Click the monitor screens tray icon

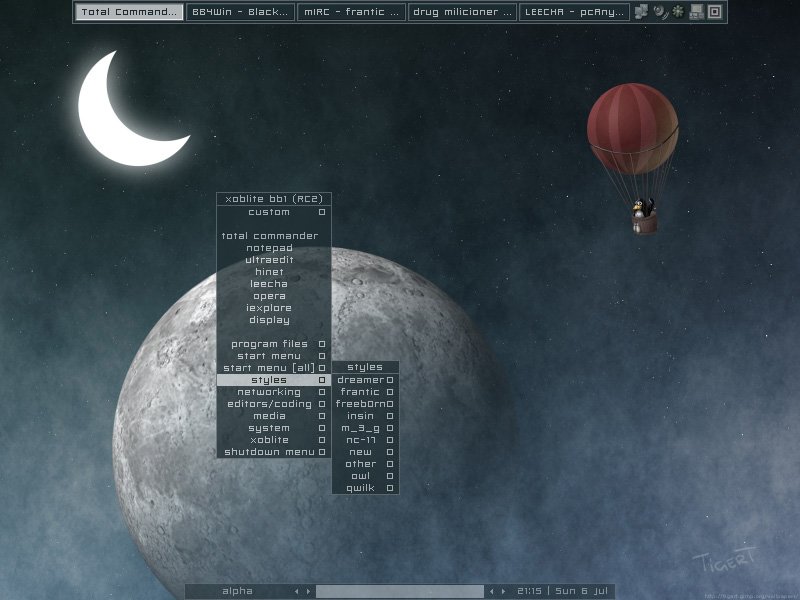696,11
